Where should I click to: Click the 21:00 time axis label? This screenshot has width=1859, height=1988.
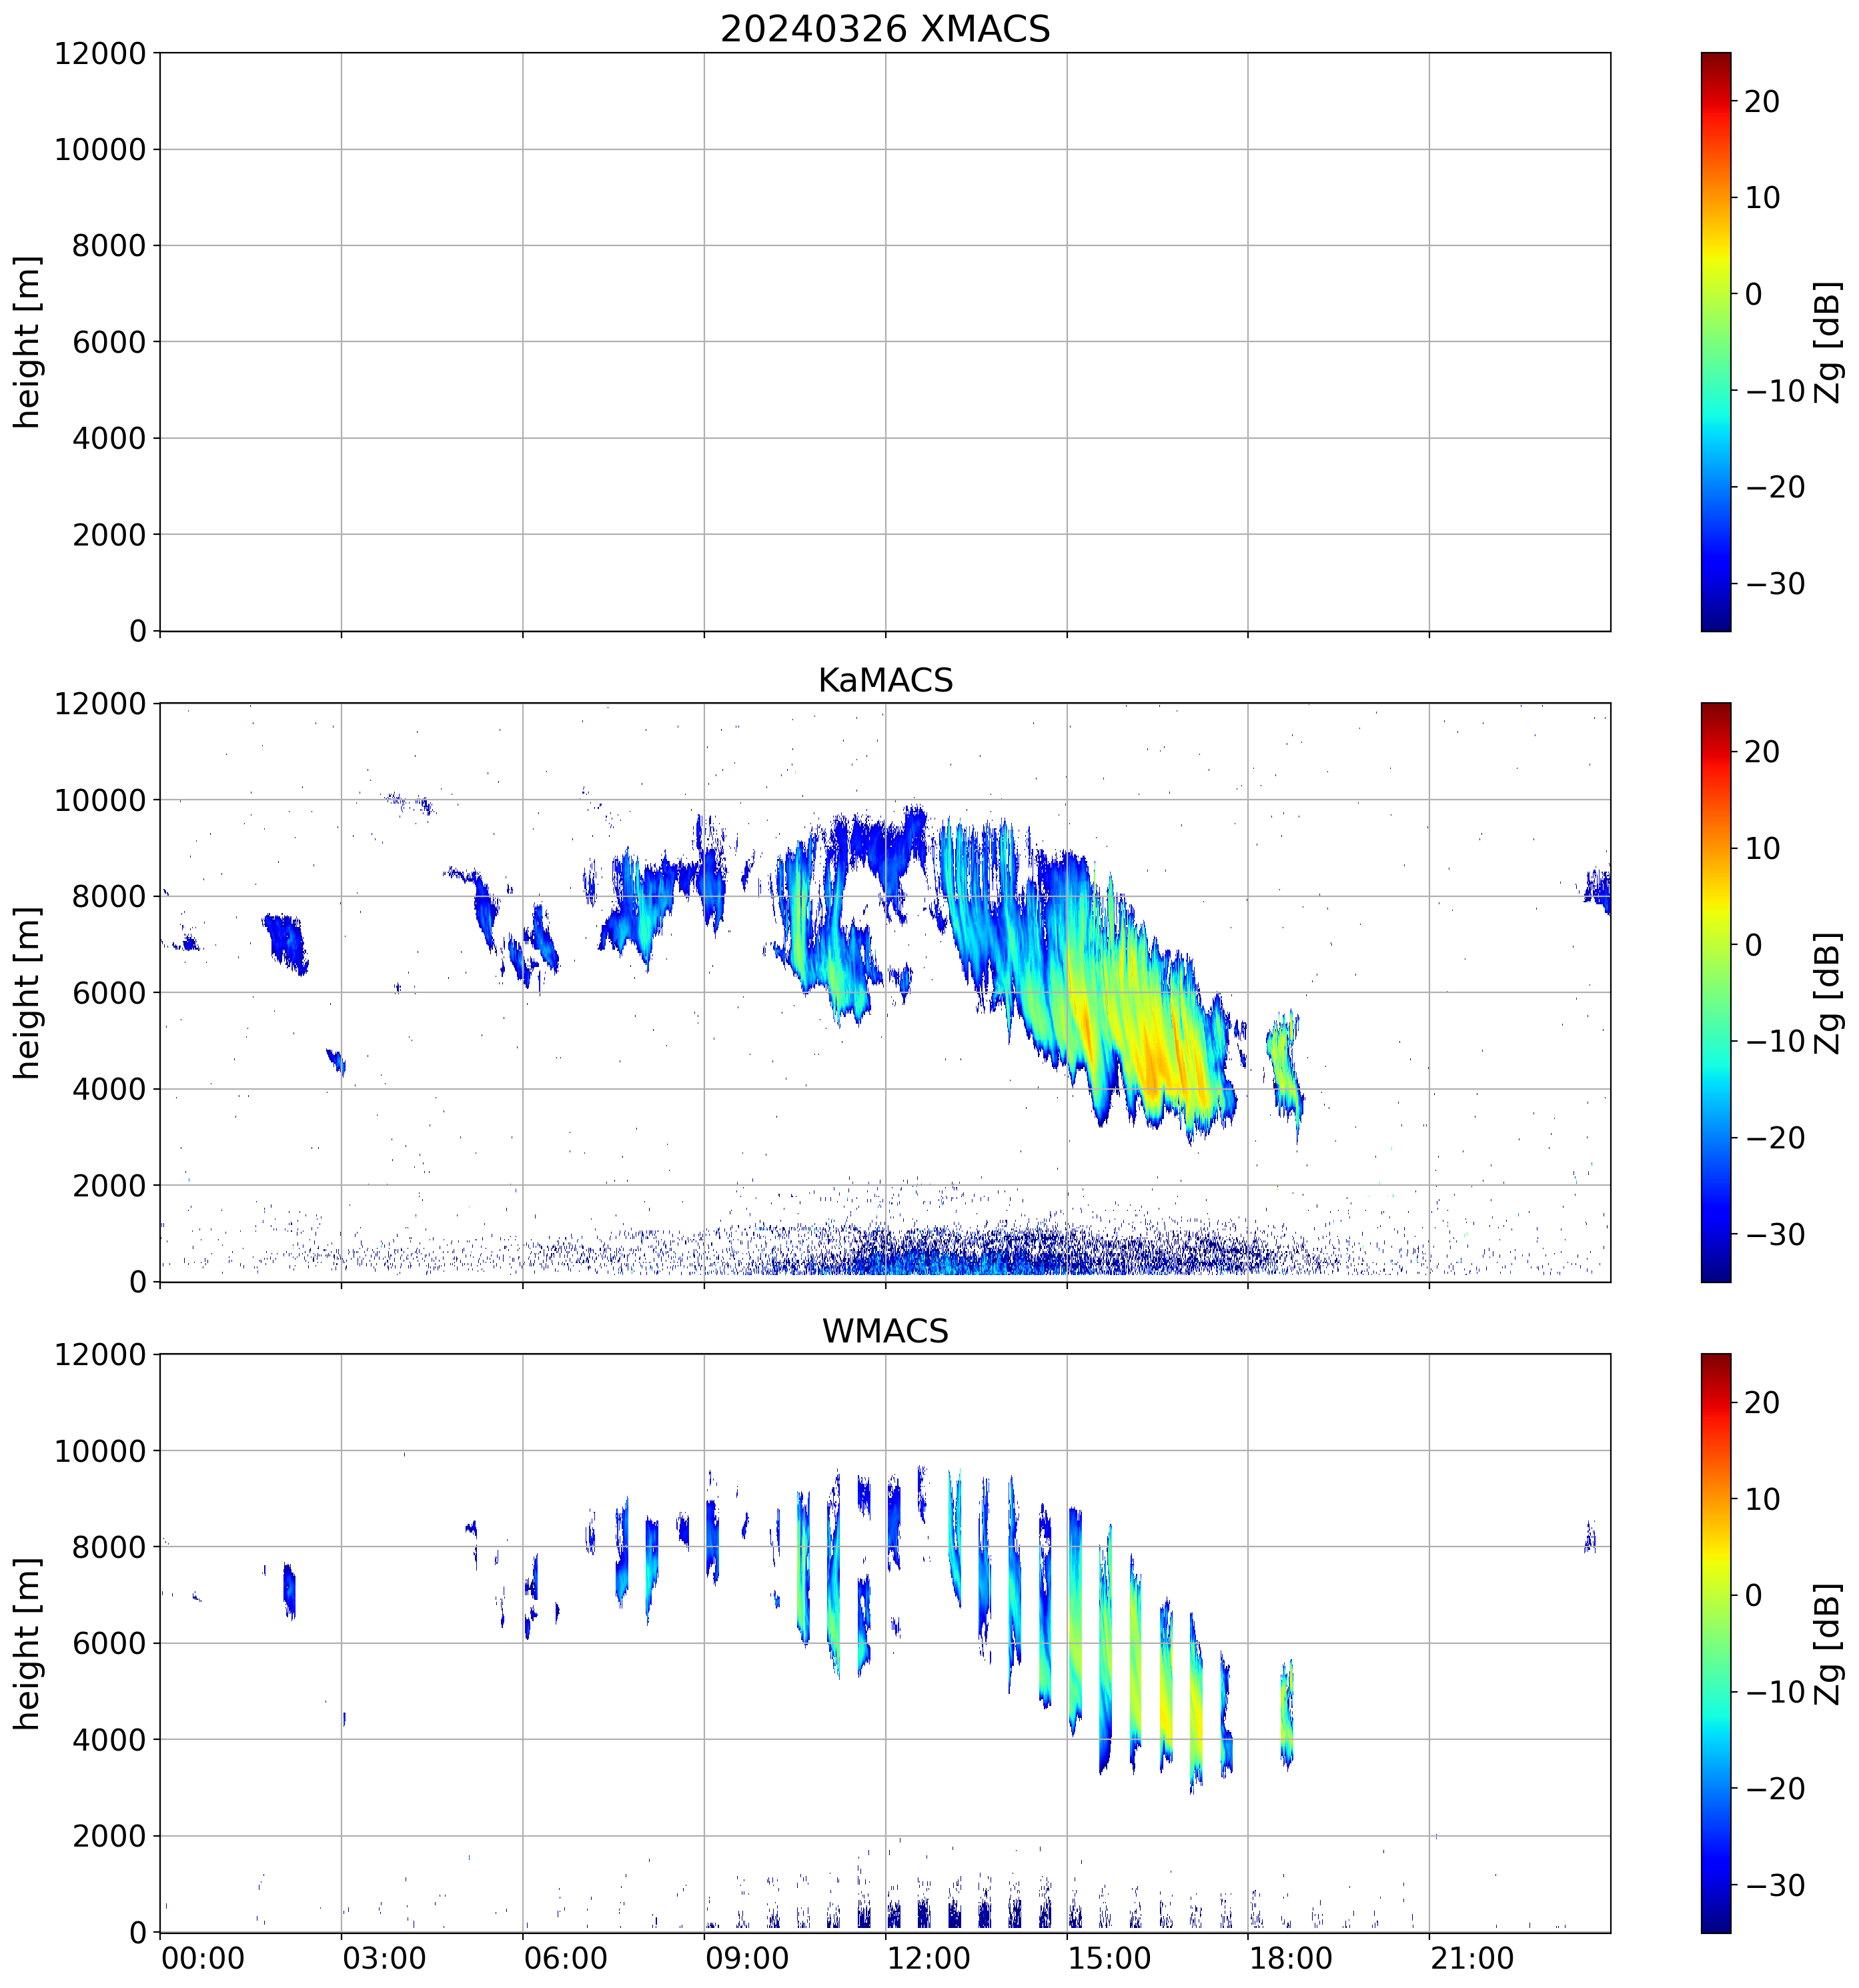(1472, 1958)
